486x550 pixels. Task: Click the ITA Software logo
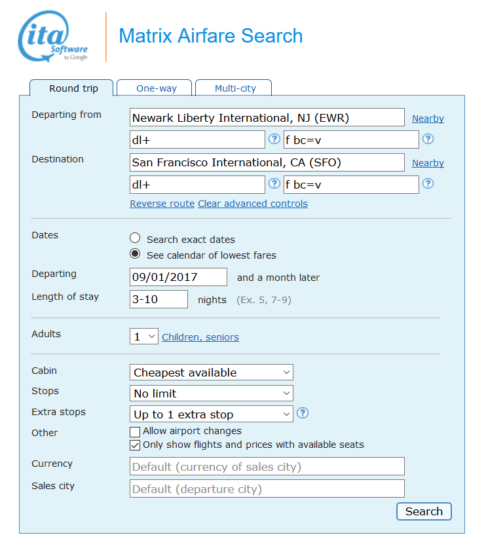[53, 36]
